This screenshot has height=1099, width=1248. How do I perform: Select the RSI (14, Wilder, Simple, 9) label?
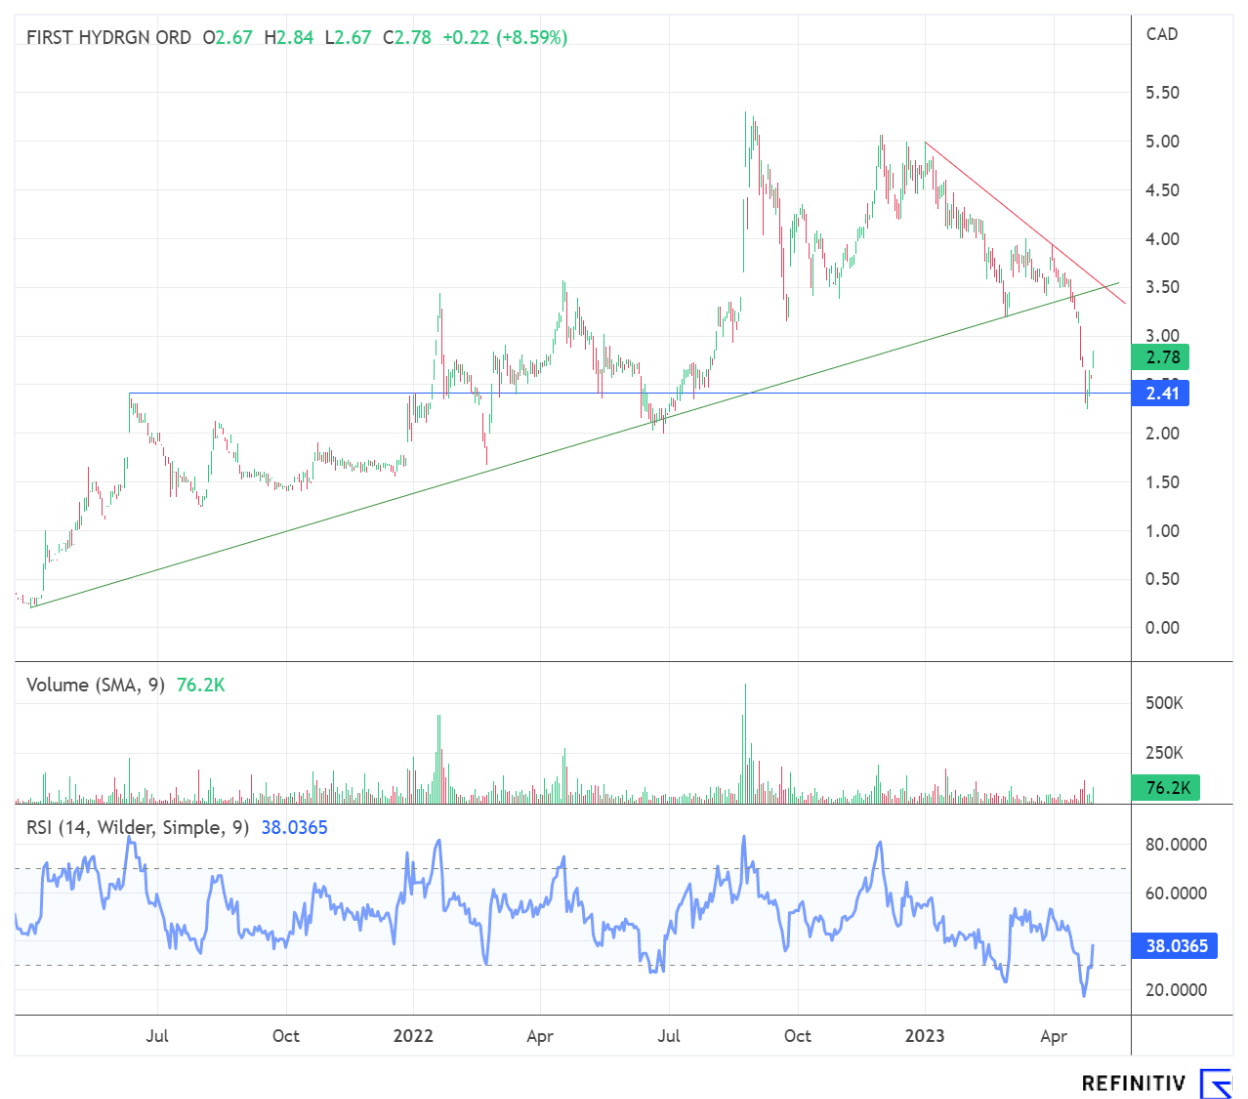[x=137, y=828]
